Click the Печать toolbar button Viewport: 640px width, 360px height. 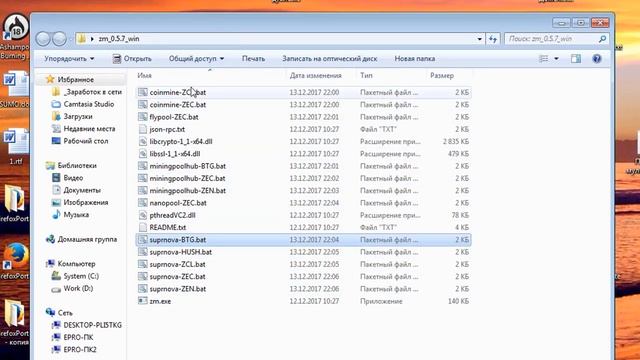[x=253, y=59]
